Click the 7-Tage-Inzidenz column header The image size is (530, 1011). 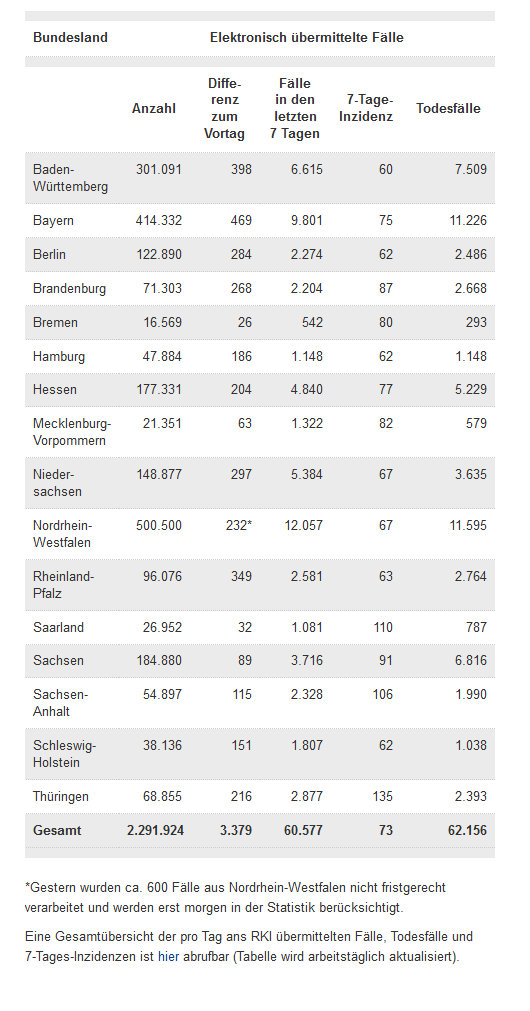pyautogui.click(x=366, y=108)
